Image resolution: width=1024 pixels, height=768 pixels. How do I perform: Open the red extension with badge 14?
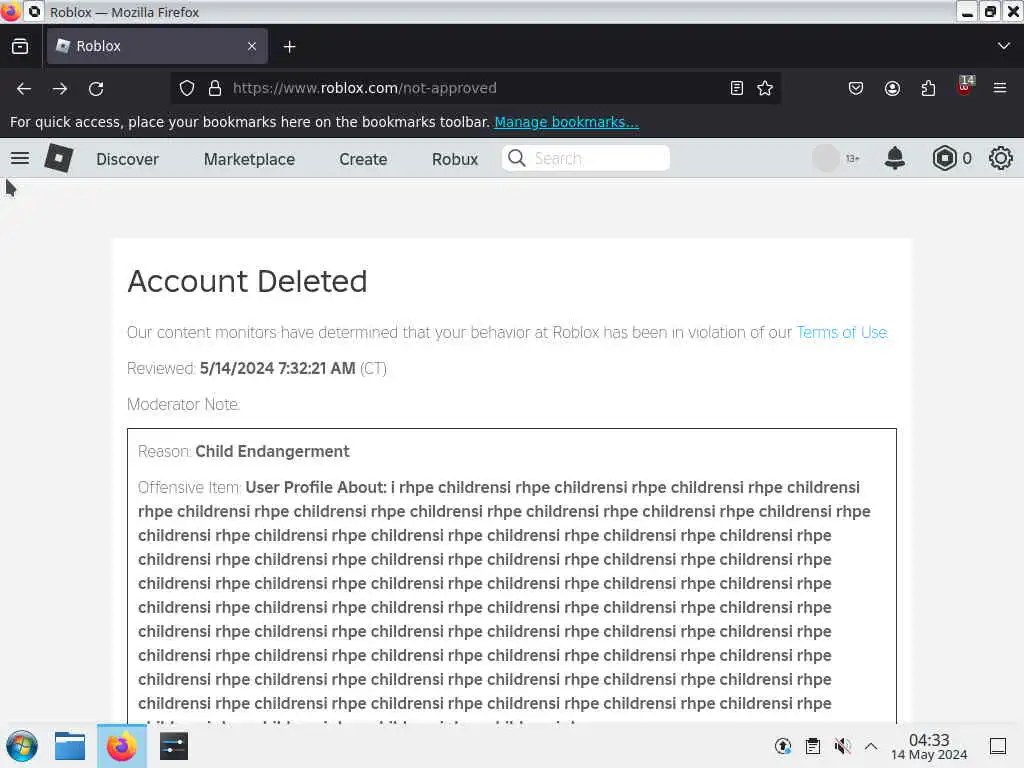point(965,86)
